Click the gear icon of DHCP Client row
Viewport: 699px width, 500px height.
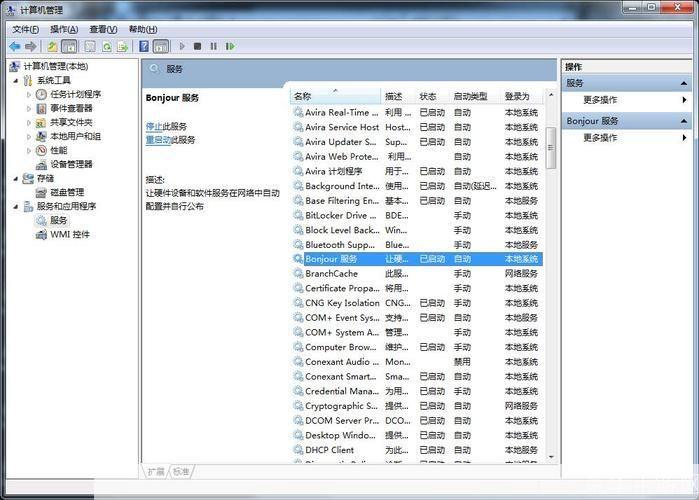[x=298, y=450]
